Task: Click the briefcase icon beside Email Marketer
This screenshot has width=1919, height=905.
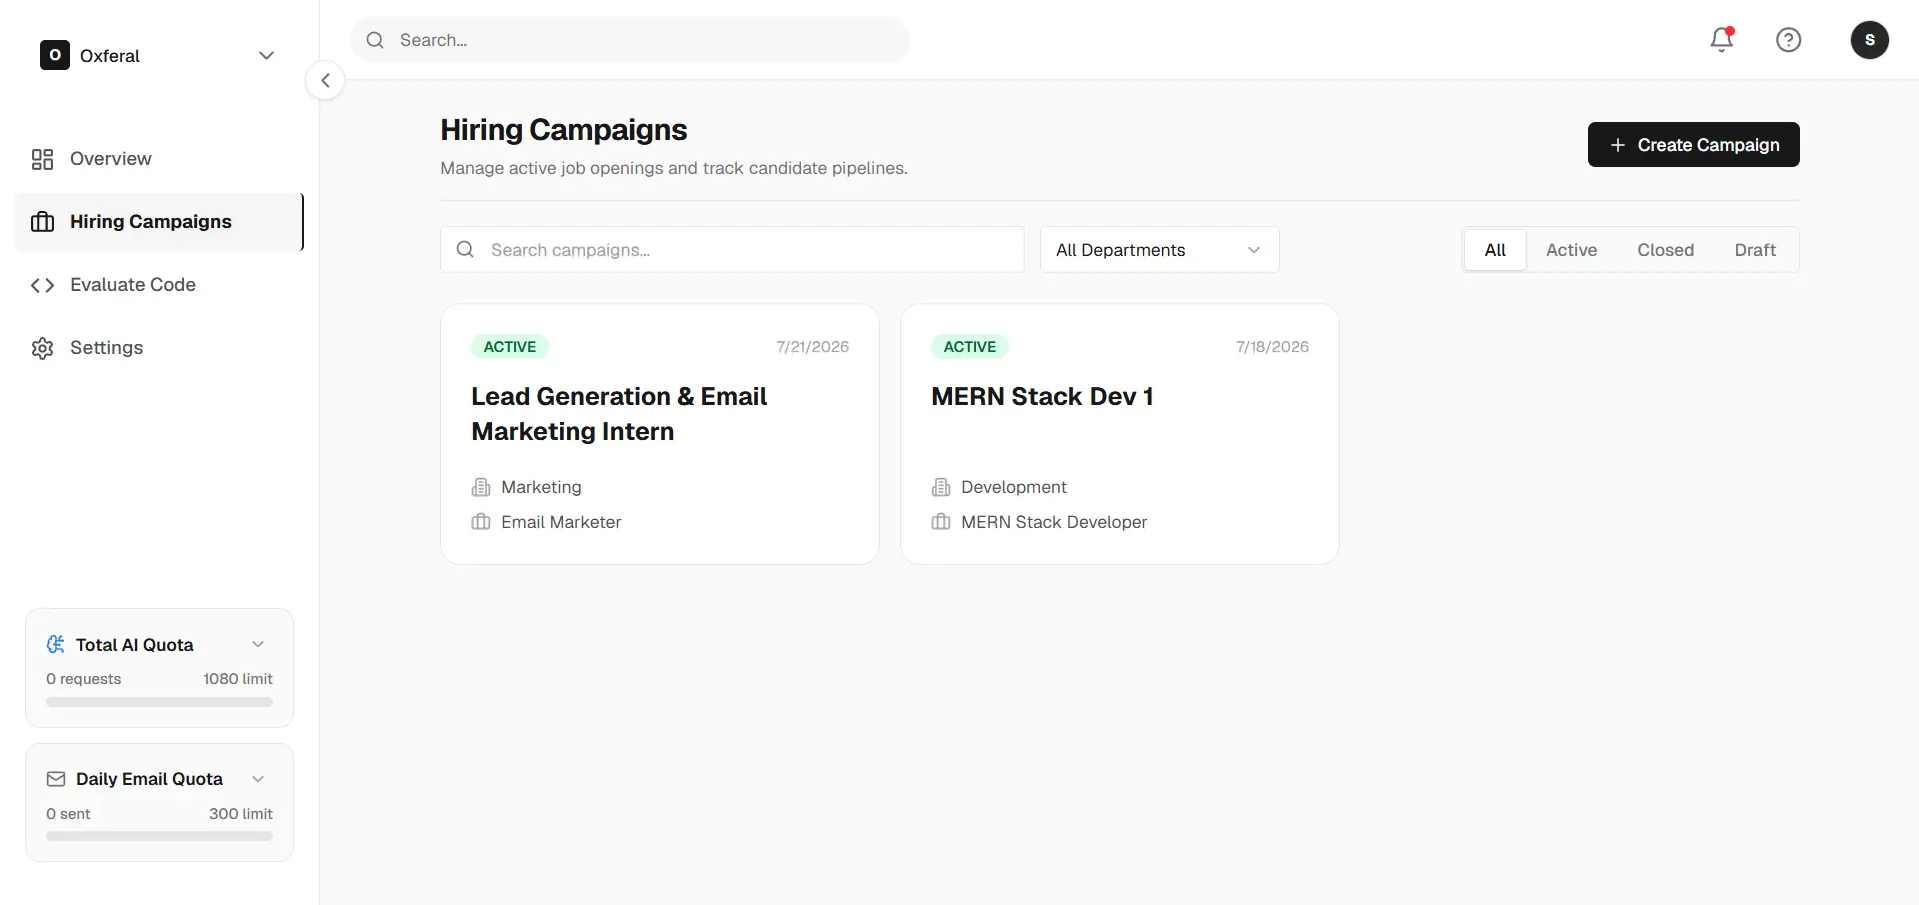Action: pyautogui.click(x=481, y=522)
